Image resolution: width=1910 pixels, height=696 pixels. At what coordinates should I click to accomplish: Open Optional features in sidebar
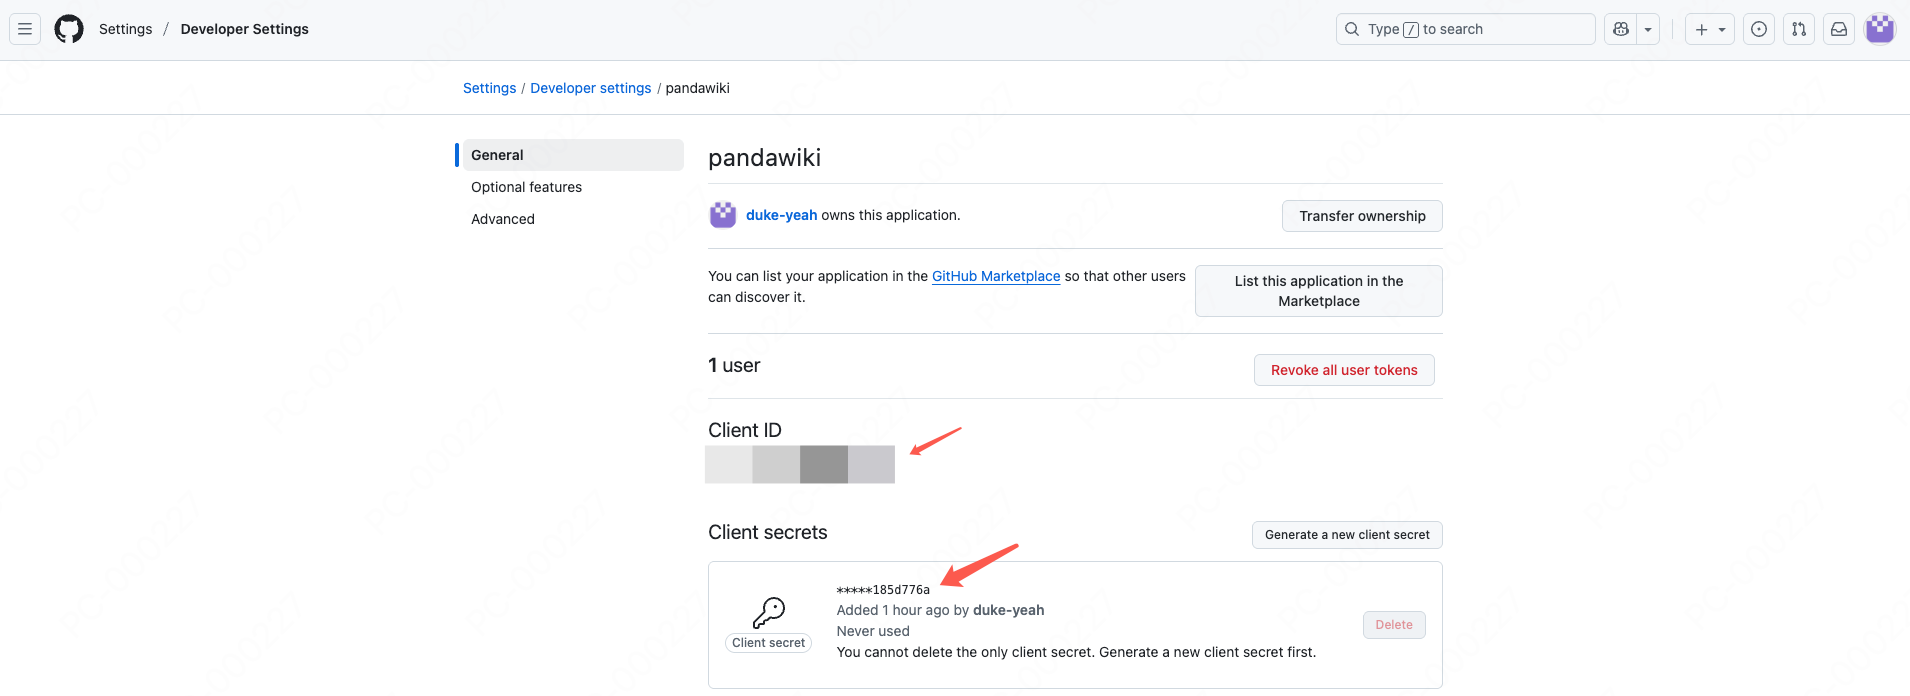coord(526,187)
